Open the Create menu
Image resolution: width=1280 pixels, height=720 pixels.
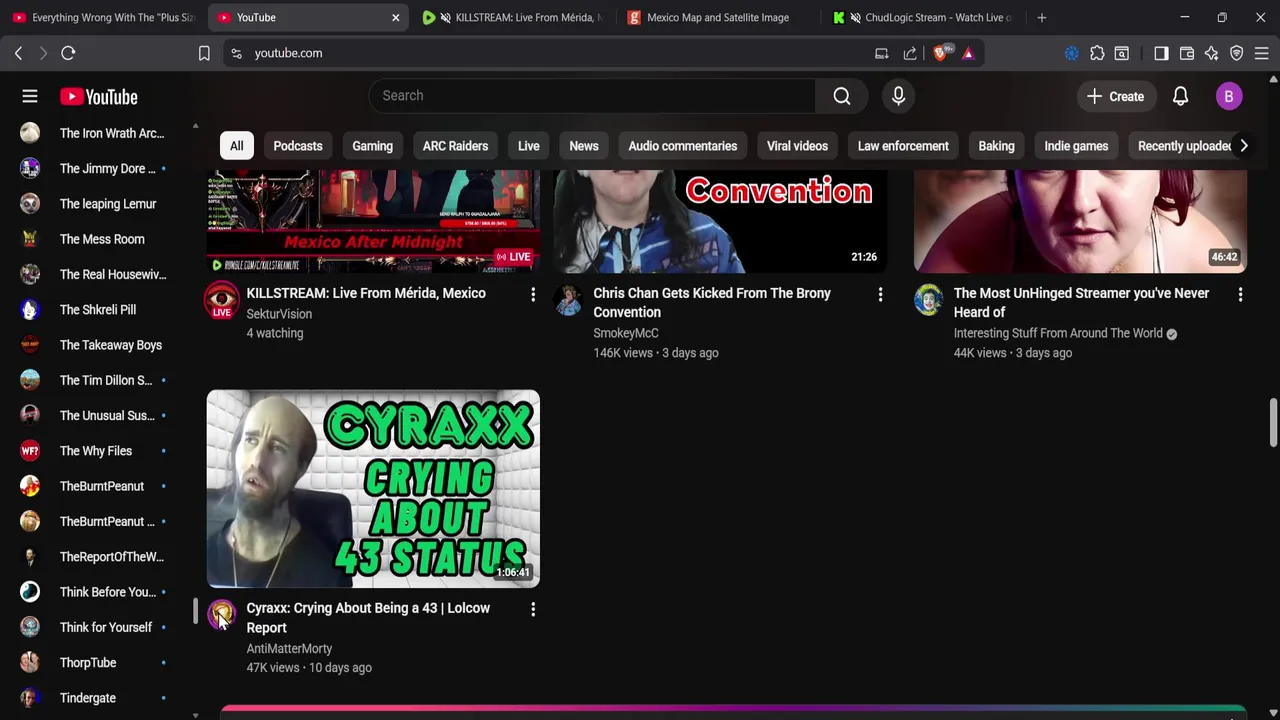[1116, 96]
